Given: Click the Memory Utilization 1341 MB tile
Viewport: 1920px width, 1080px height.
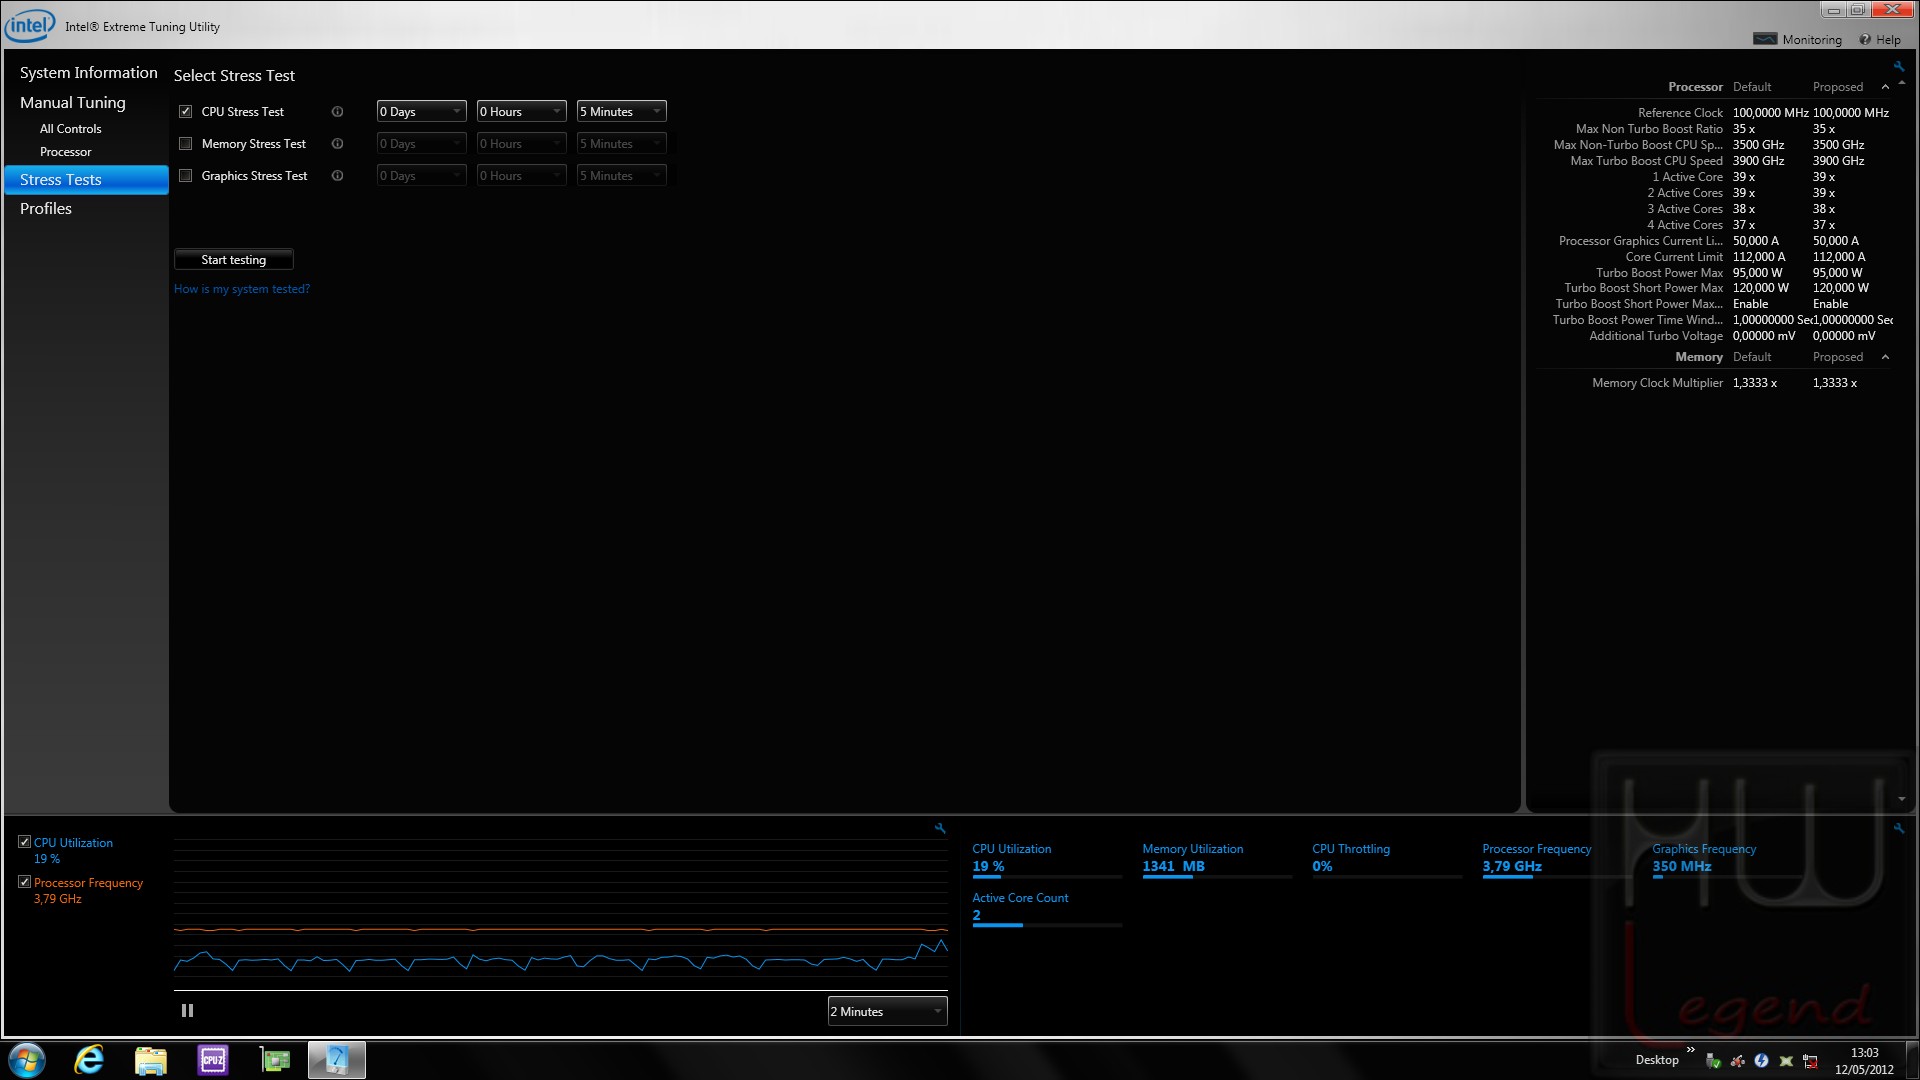Looking at the screenshot, I should click(1216, 859).
